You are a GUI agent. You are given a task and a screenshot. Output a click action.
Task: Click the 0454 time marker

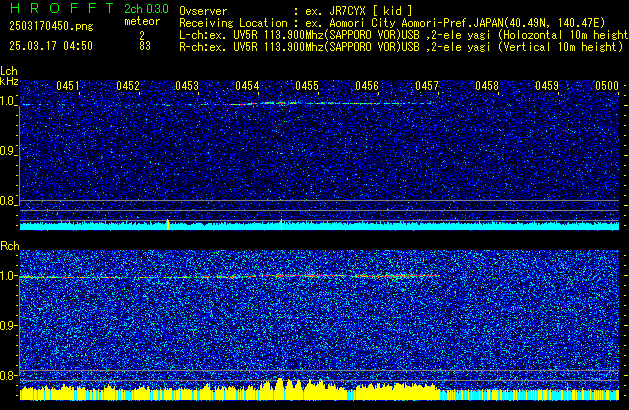pyautogui.click(x=247, y=86)
